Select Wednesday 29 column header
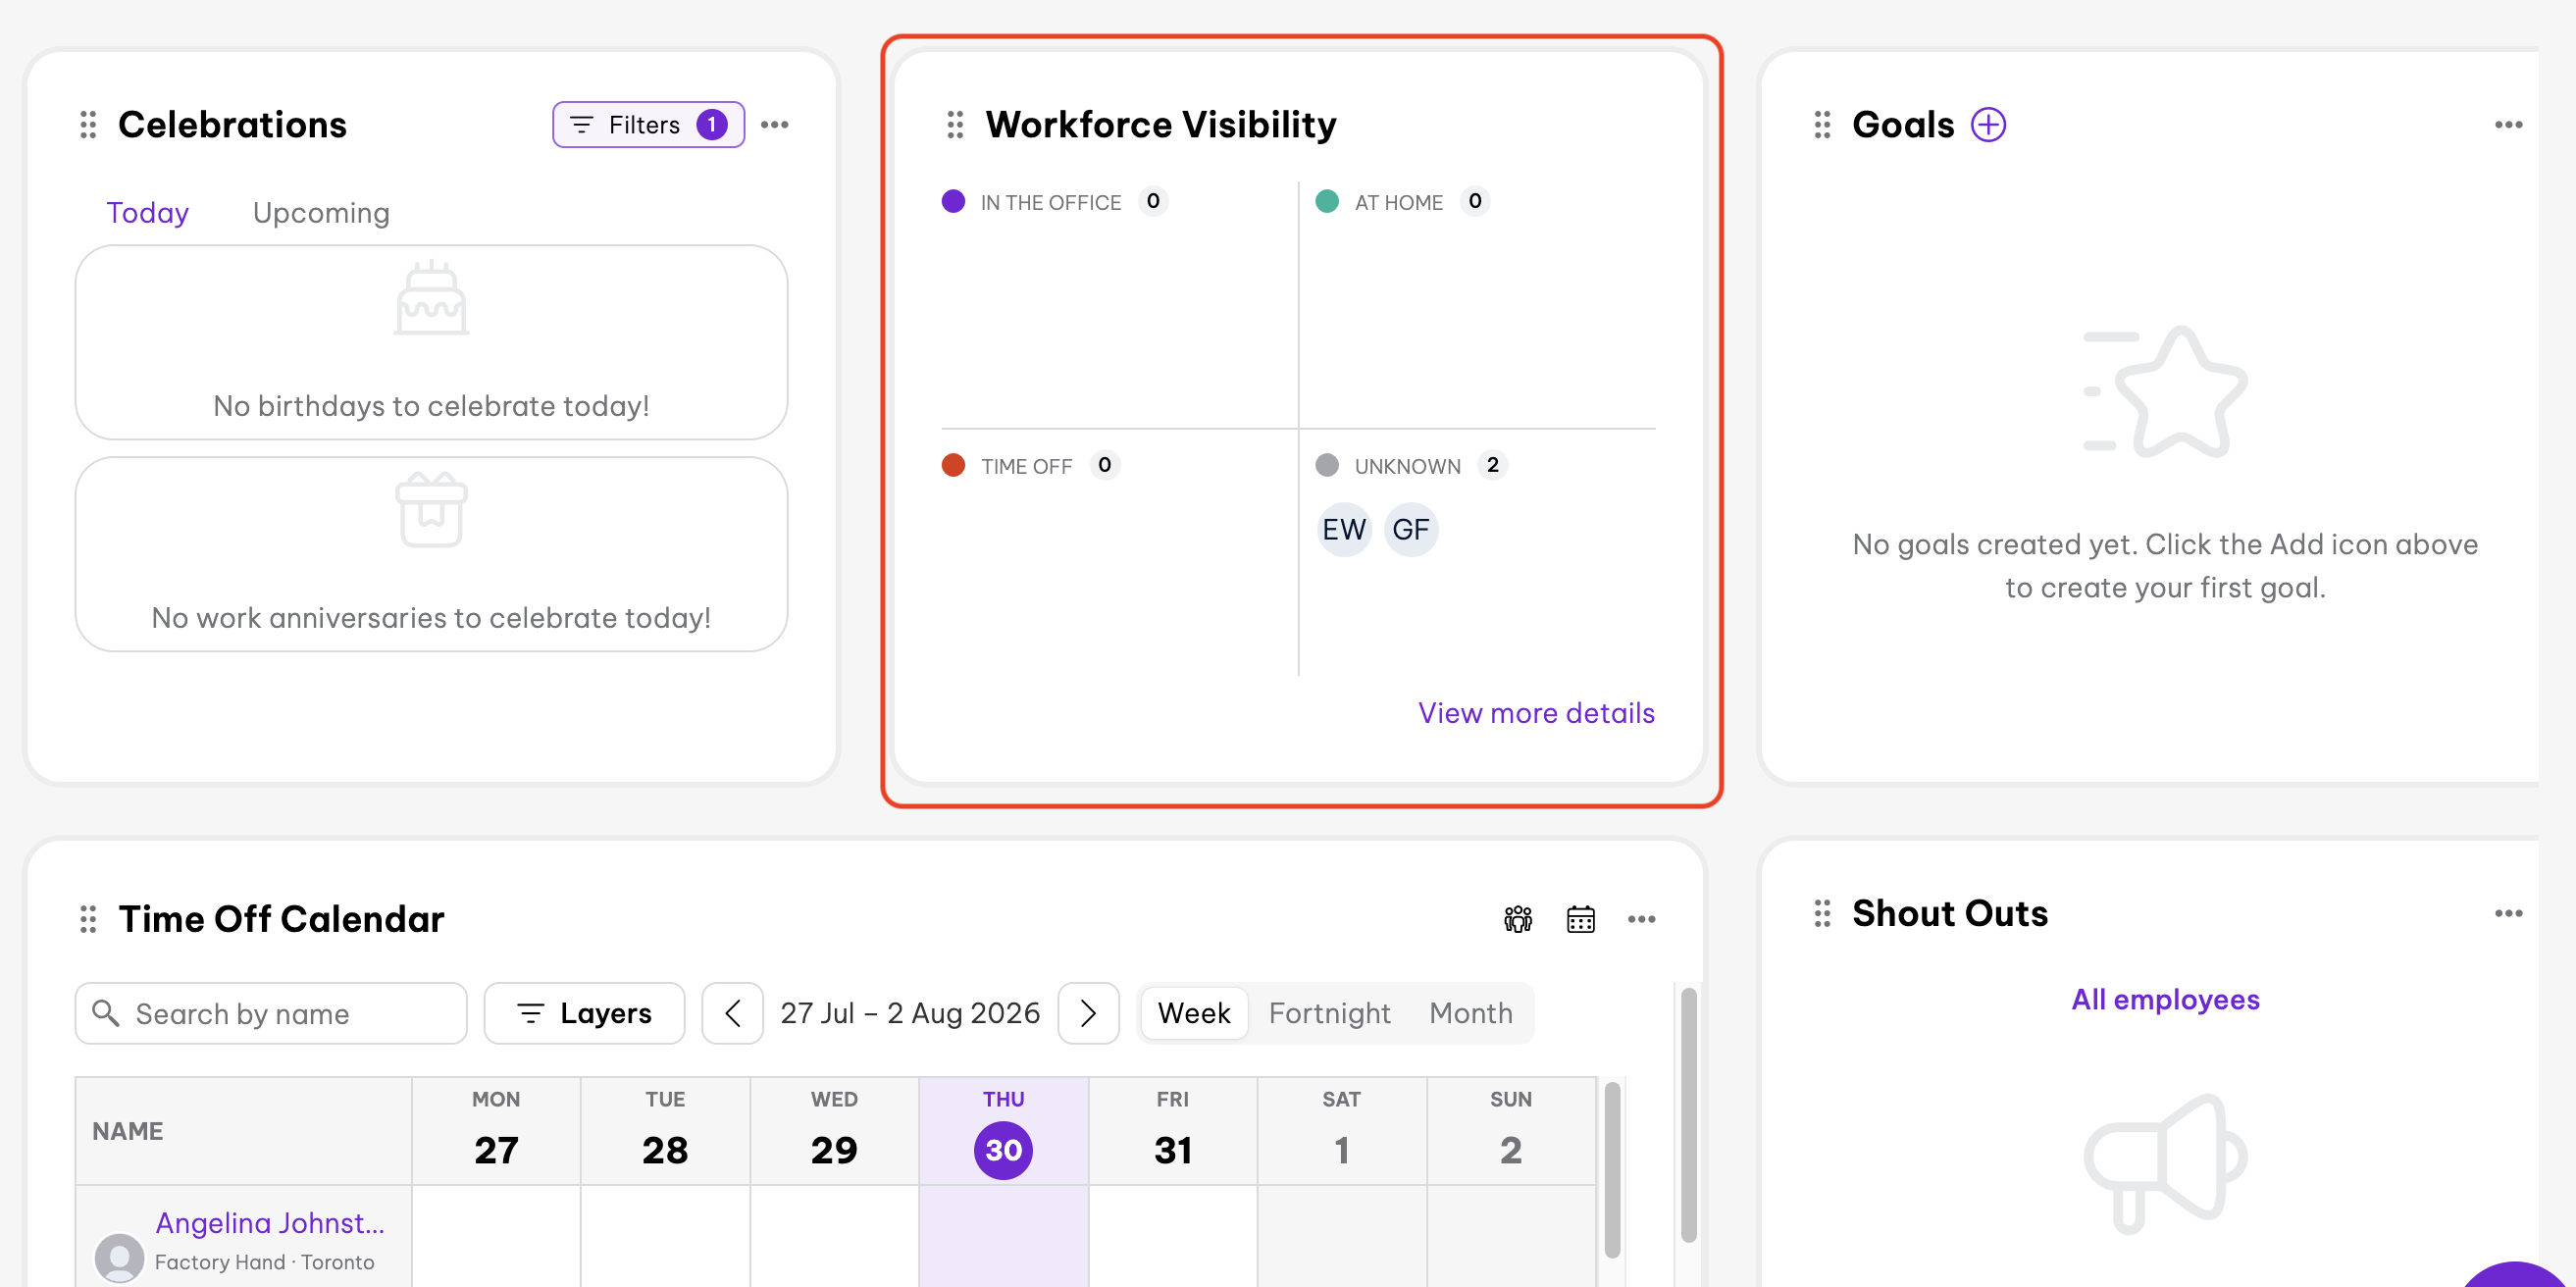Viewport: 2576px width, 1287px height. pos(834,1131)
